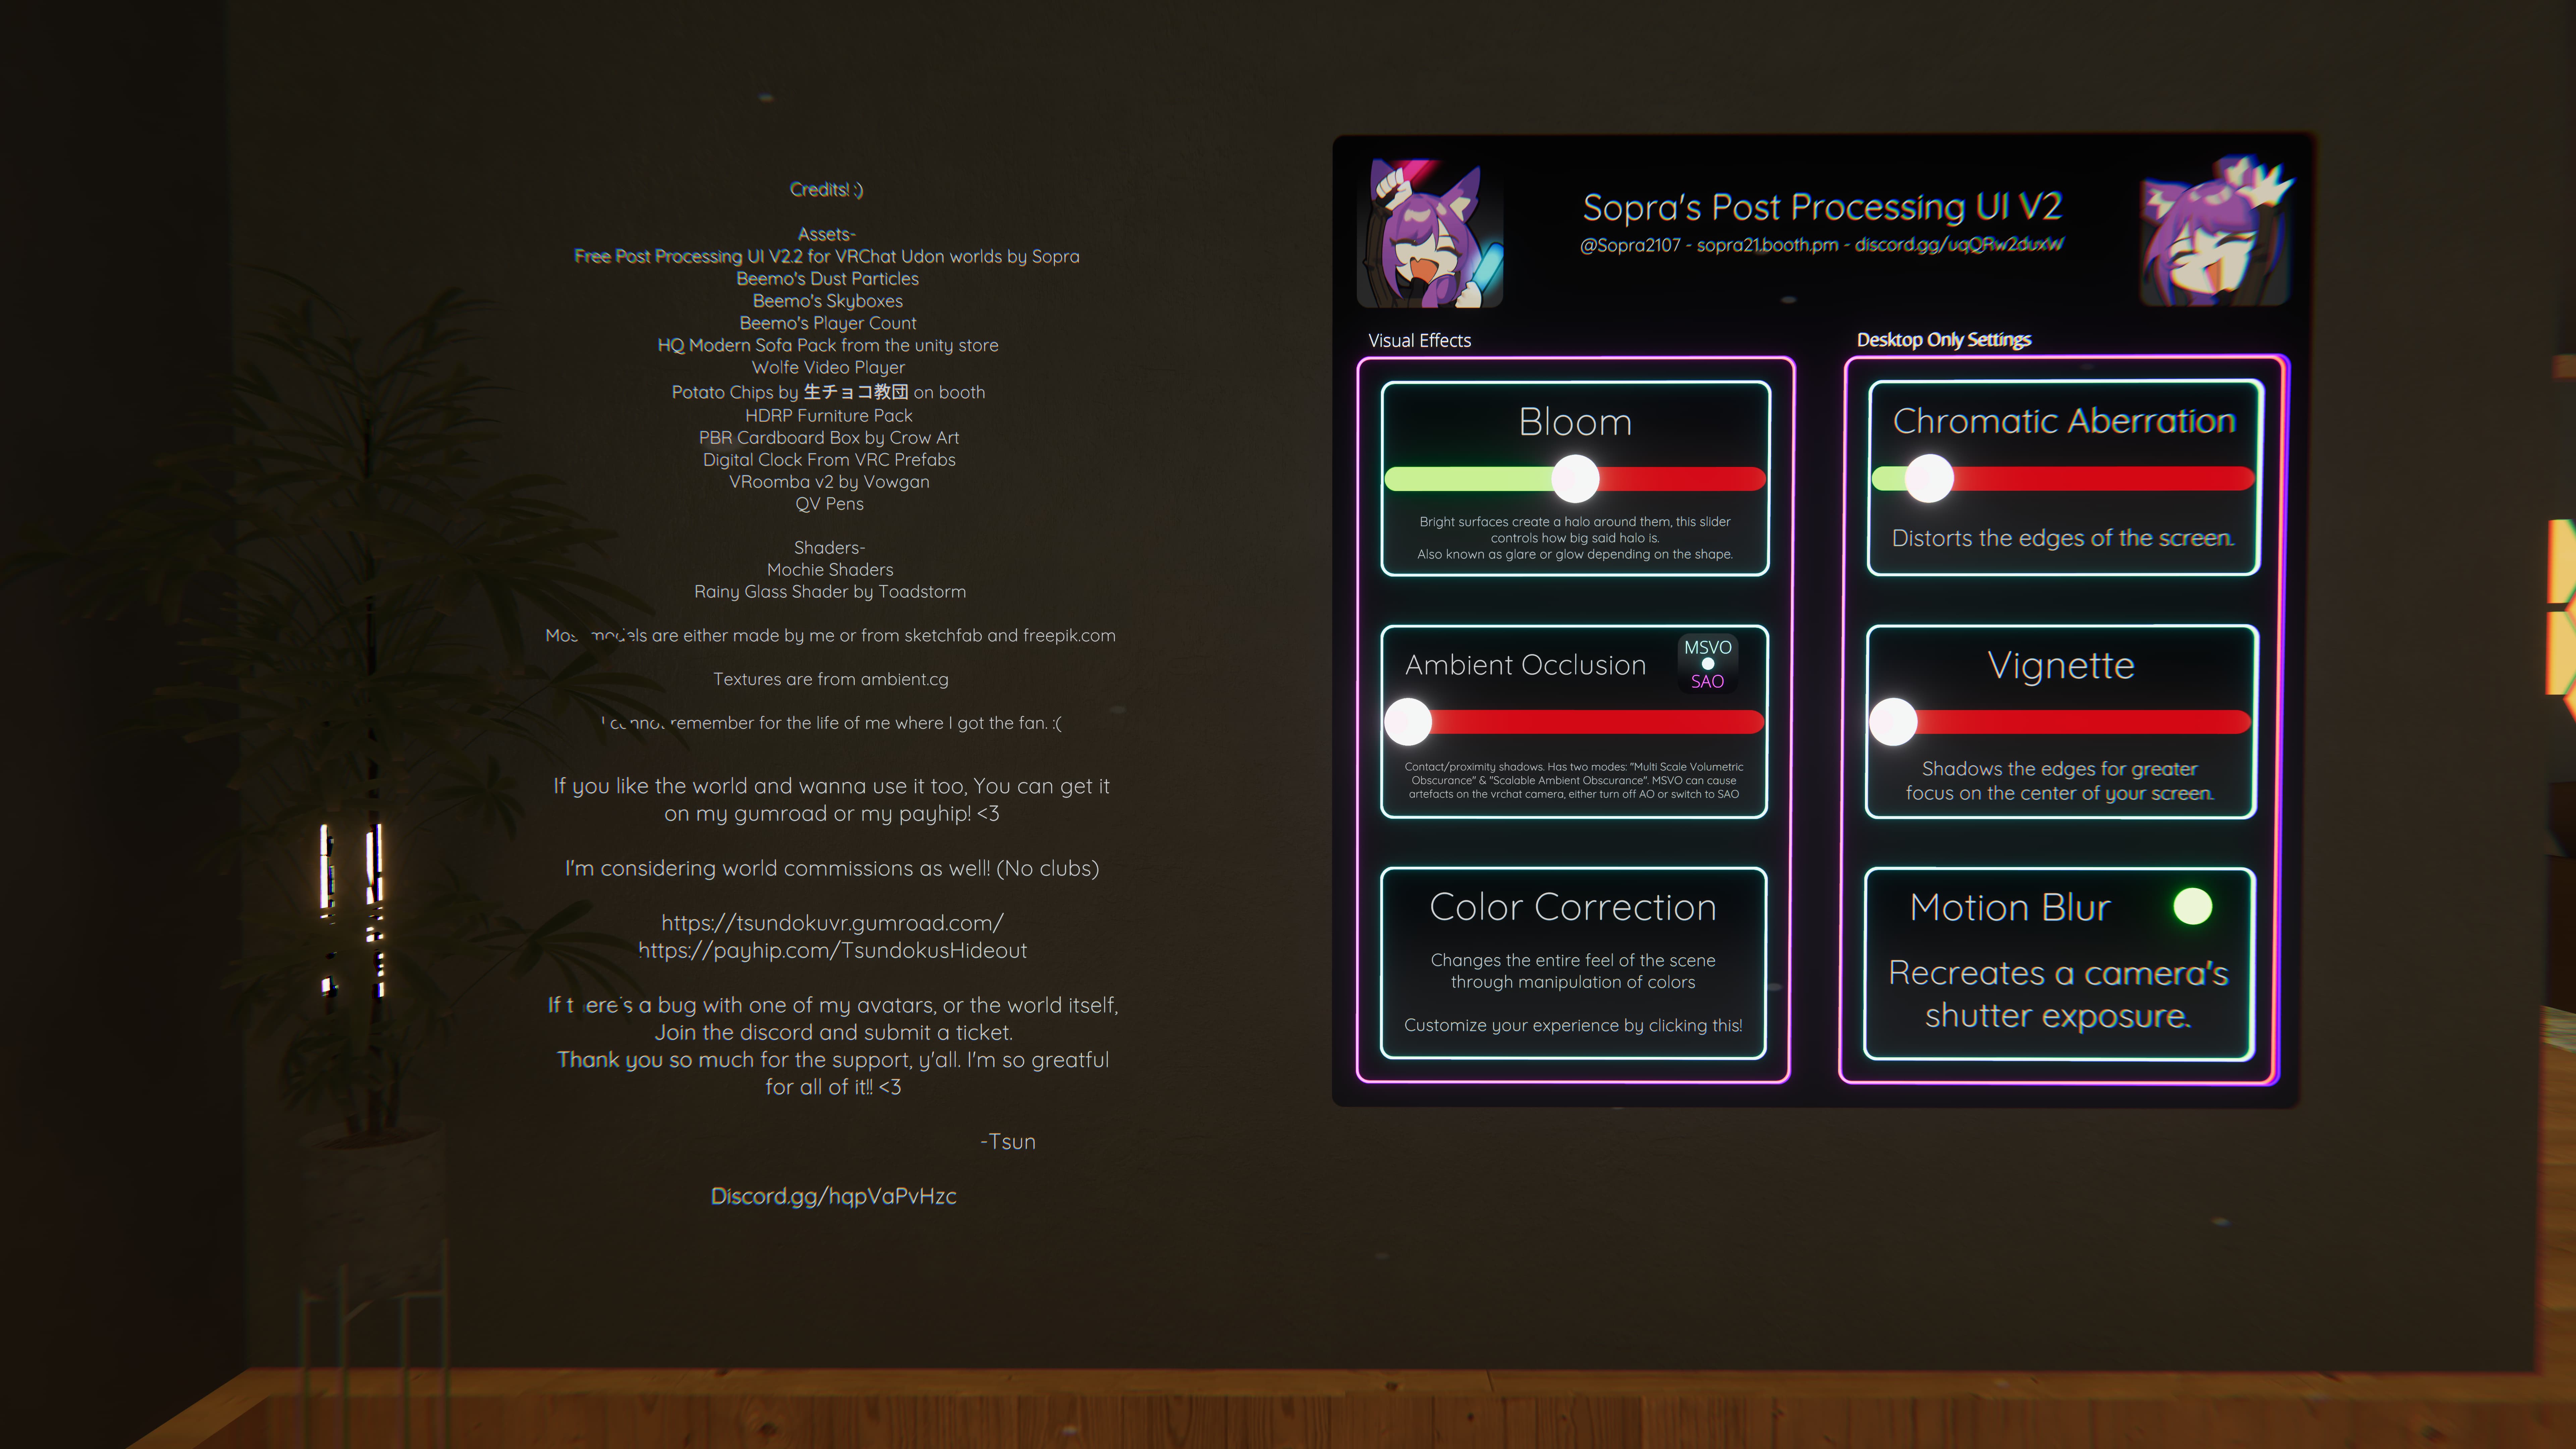Click the Discord.gg/hqpVaPvHzc invite text

833,1196
